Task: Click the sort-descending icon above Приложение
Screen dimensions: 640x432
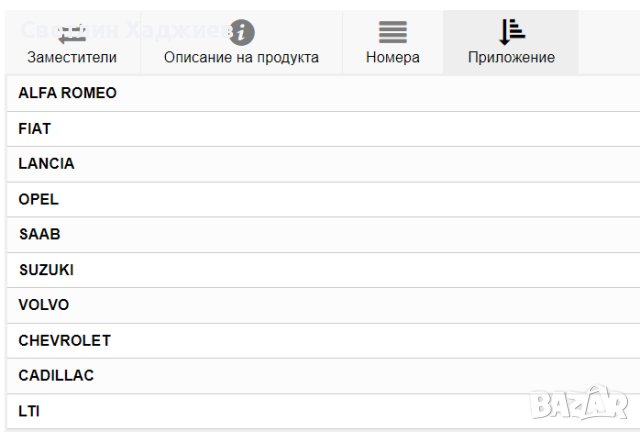Action: [x=511, y=32]
